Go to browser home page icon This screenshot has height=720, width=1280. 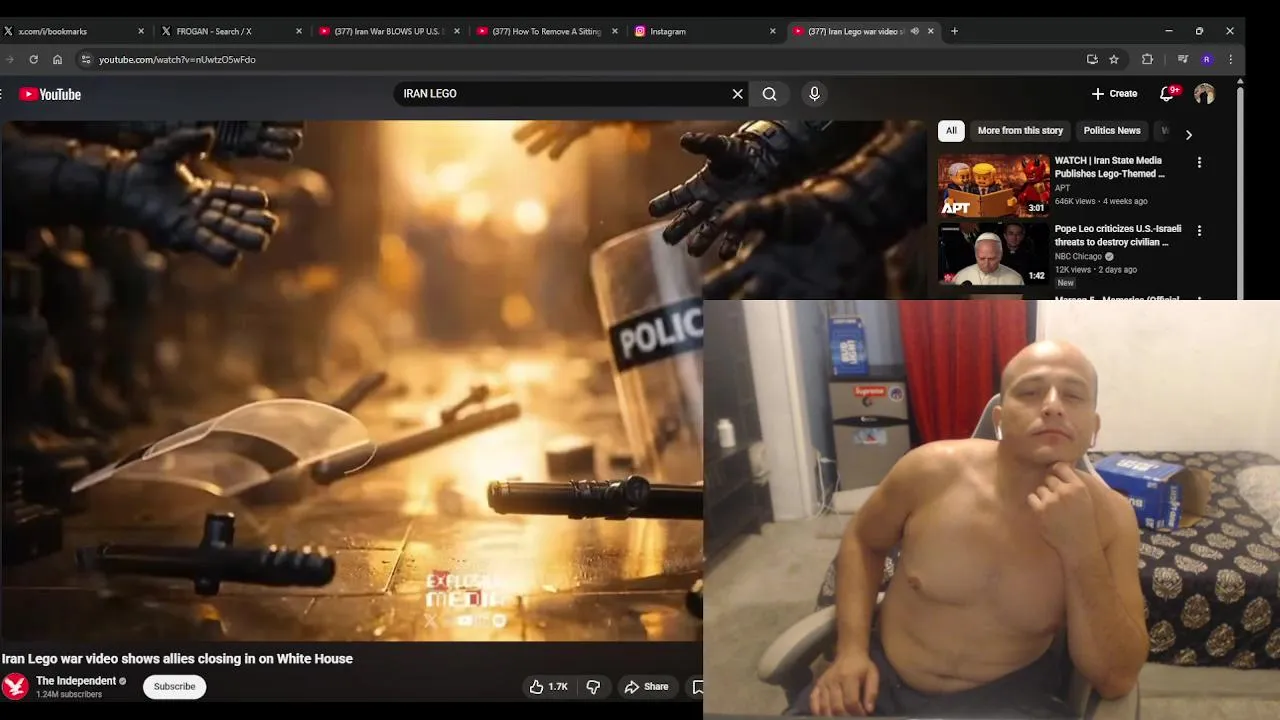pyautogui.click(x=57, y=59)
